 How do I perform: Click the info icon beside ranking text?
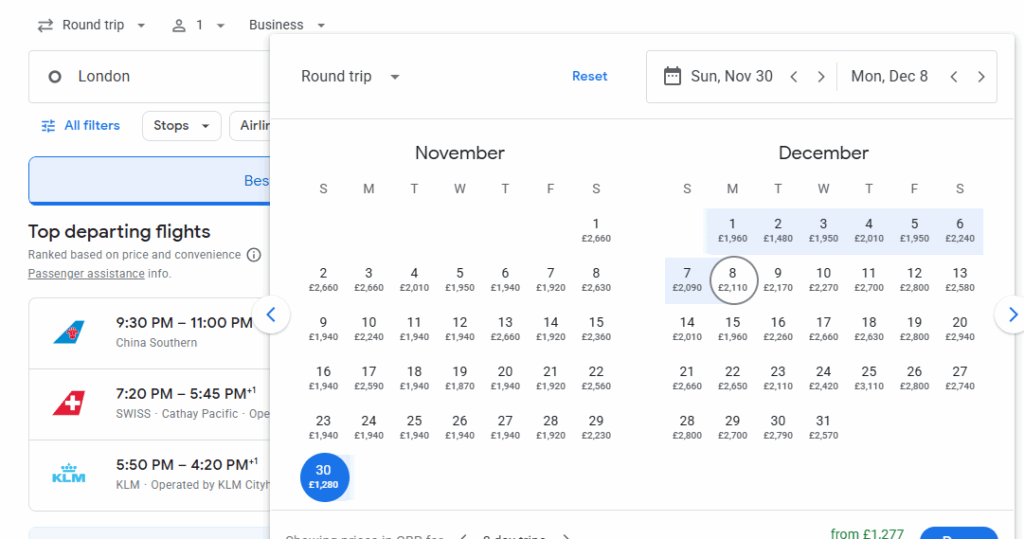(254, 255)
